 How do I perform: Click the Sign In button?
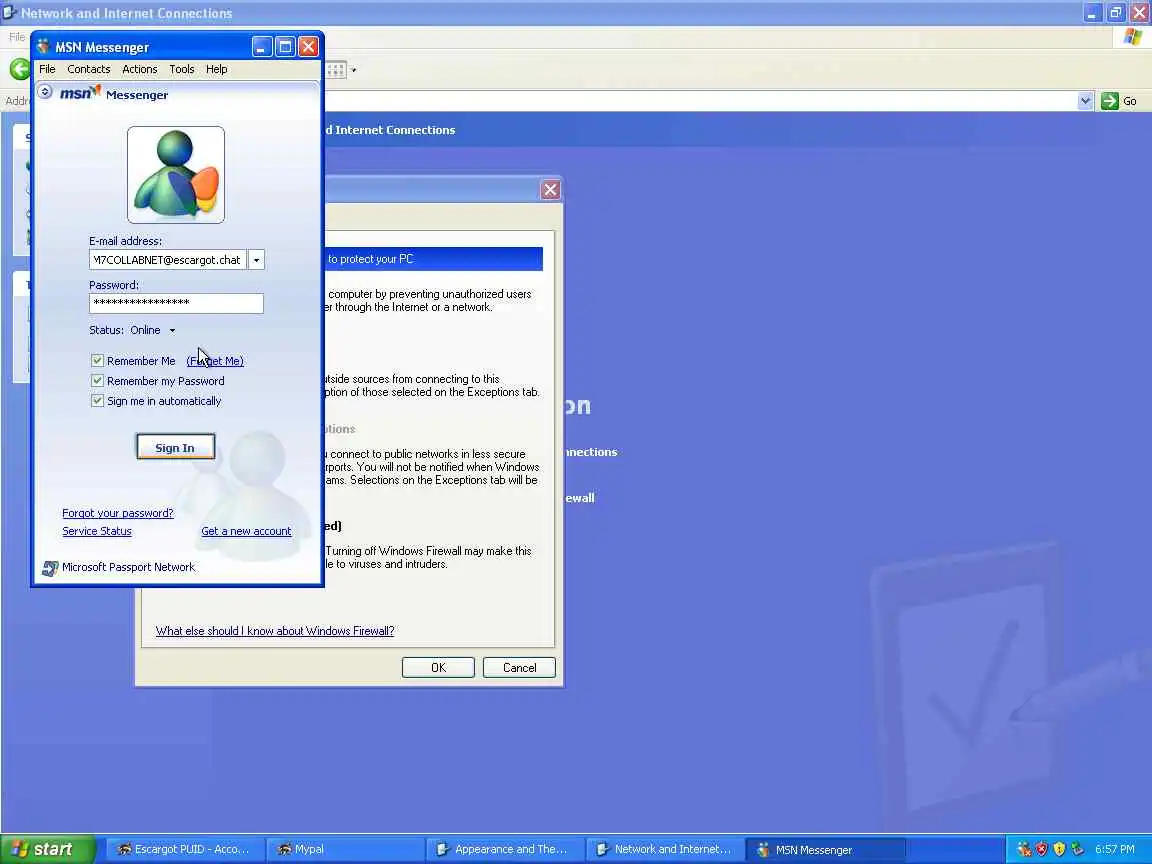coord(176,447)
